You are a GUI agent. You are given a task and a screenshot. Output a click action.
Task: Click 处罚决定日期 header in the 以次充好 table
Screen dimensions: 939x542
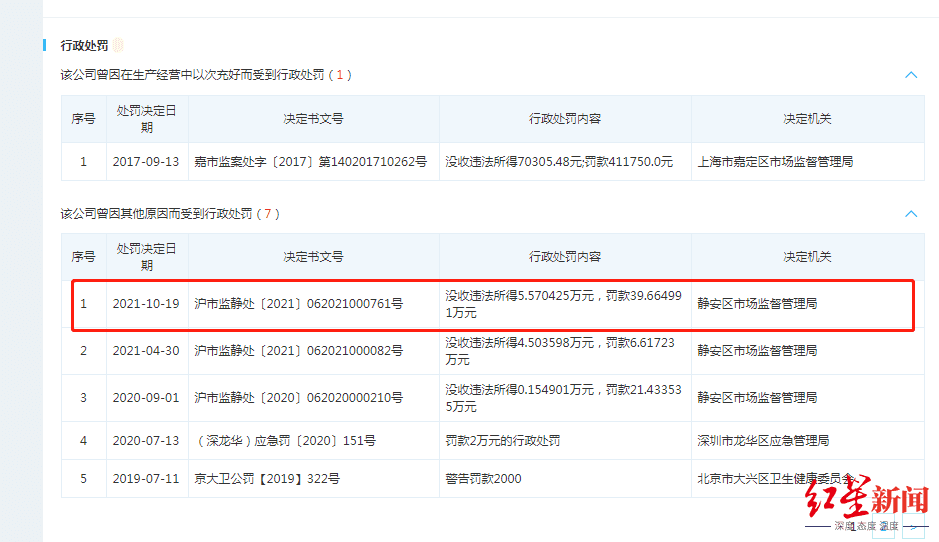point(147,119)
